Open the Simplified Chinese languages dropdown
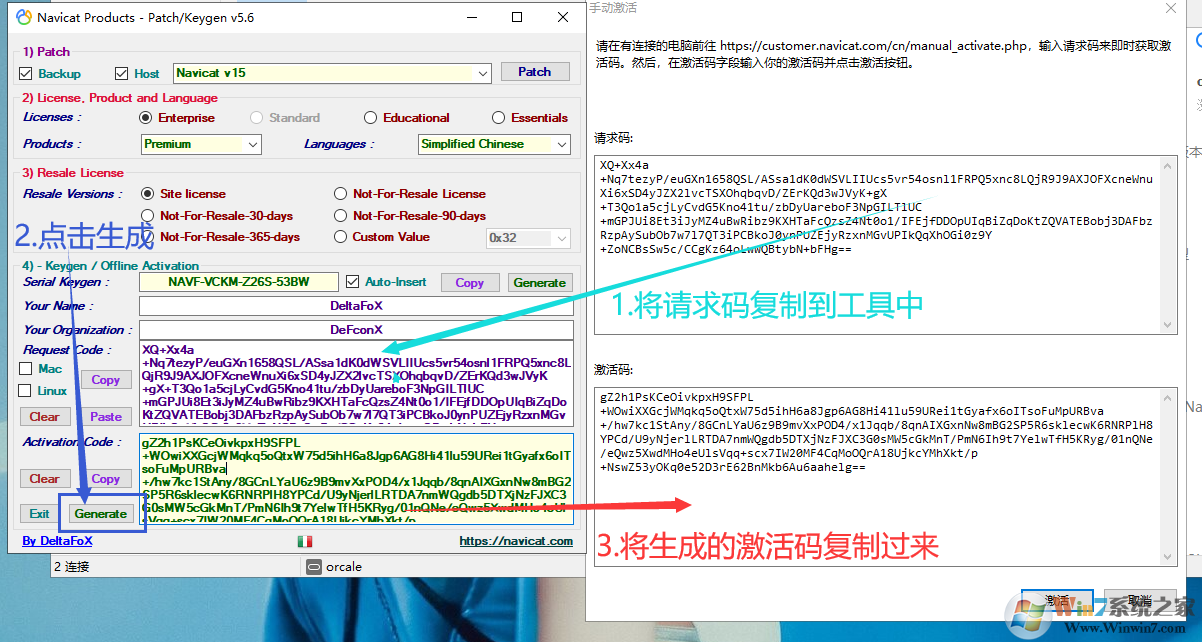Image resolution: width=1202 pixels, height=642 pixels. click(561, 144)
